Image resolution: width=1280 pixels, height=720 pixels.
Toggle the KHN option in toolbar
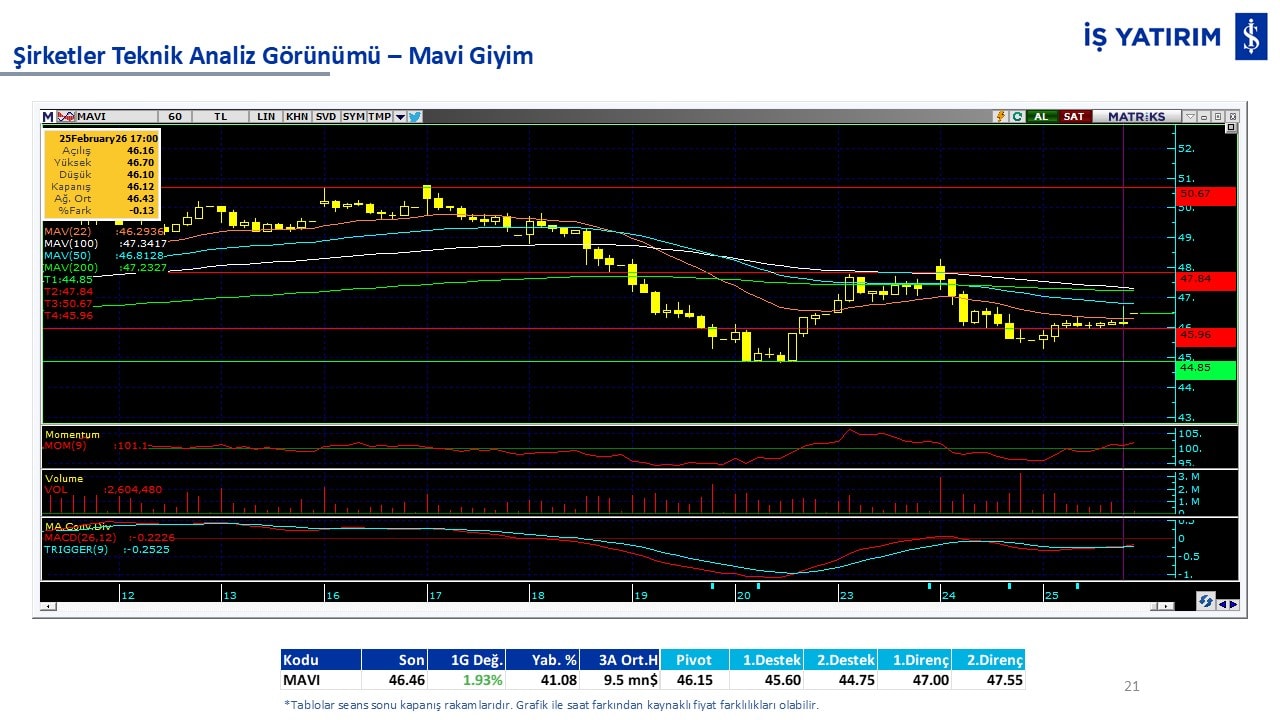[297, 117]
